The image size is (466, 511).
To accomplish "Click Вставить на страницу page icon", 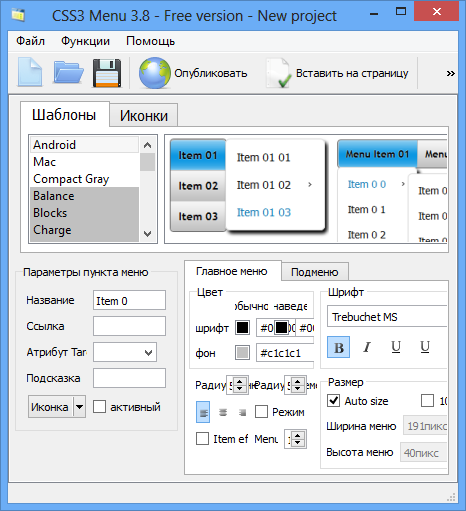I will coord(278,73).
